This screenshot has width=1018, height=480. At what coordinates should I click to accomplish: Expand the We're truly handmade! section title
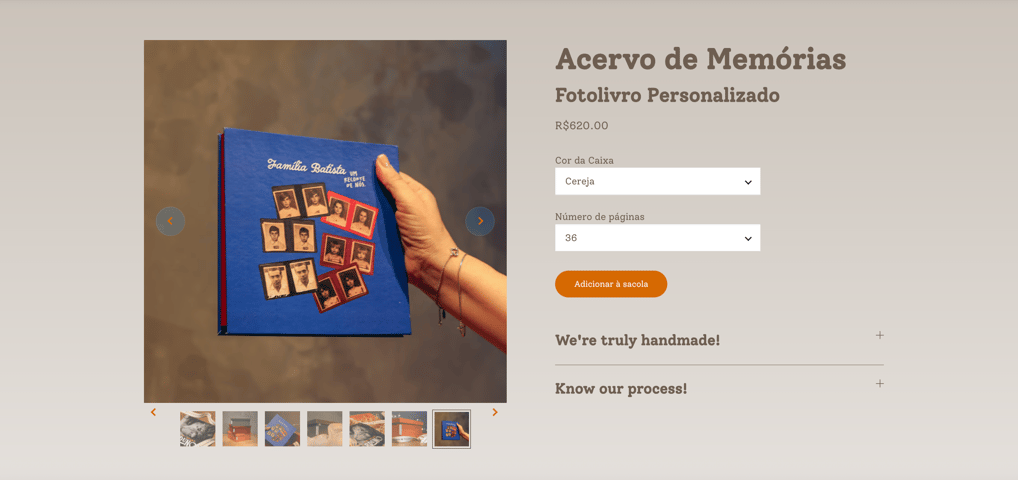click(638, 340)
